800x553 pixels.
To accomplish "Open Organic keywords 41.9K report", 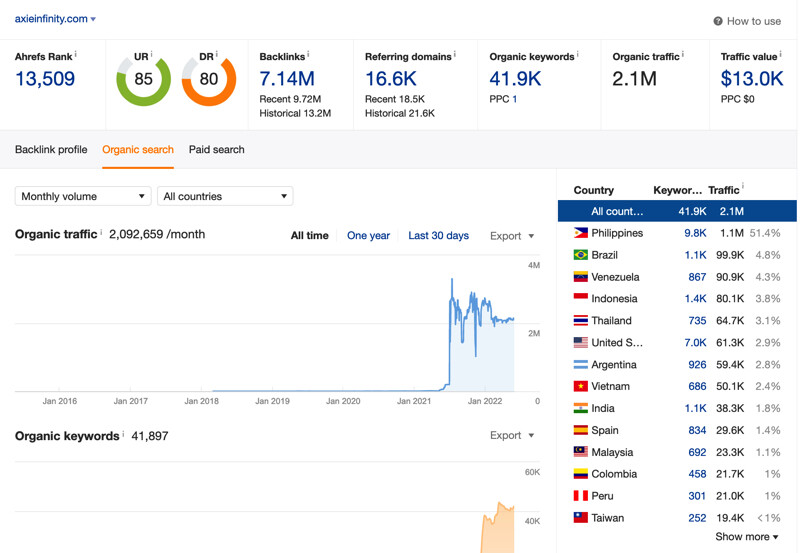I will point(515,79).
